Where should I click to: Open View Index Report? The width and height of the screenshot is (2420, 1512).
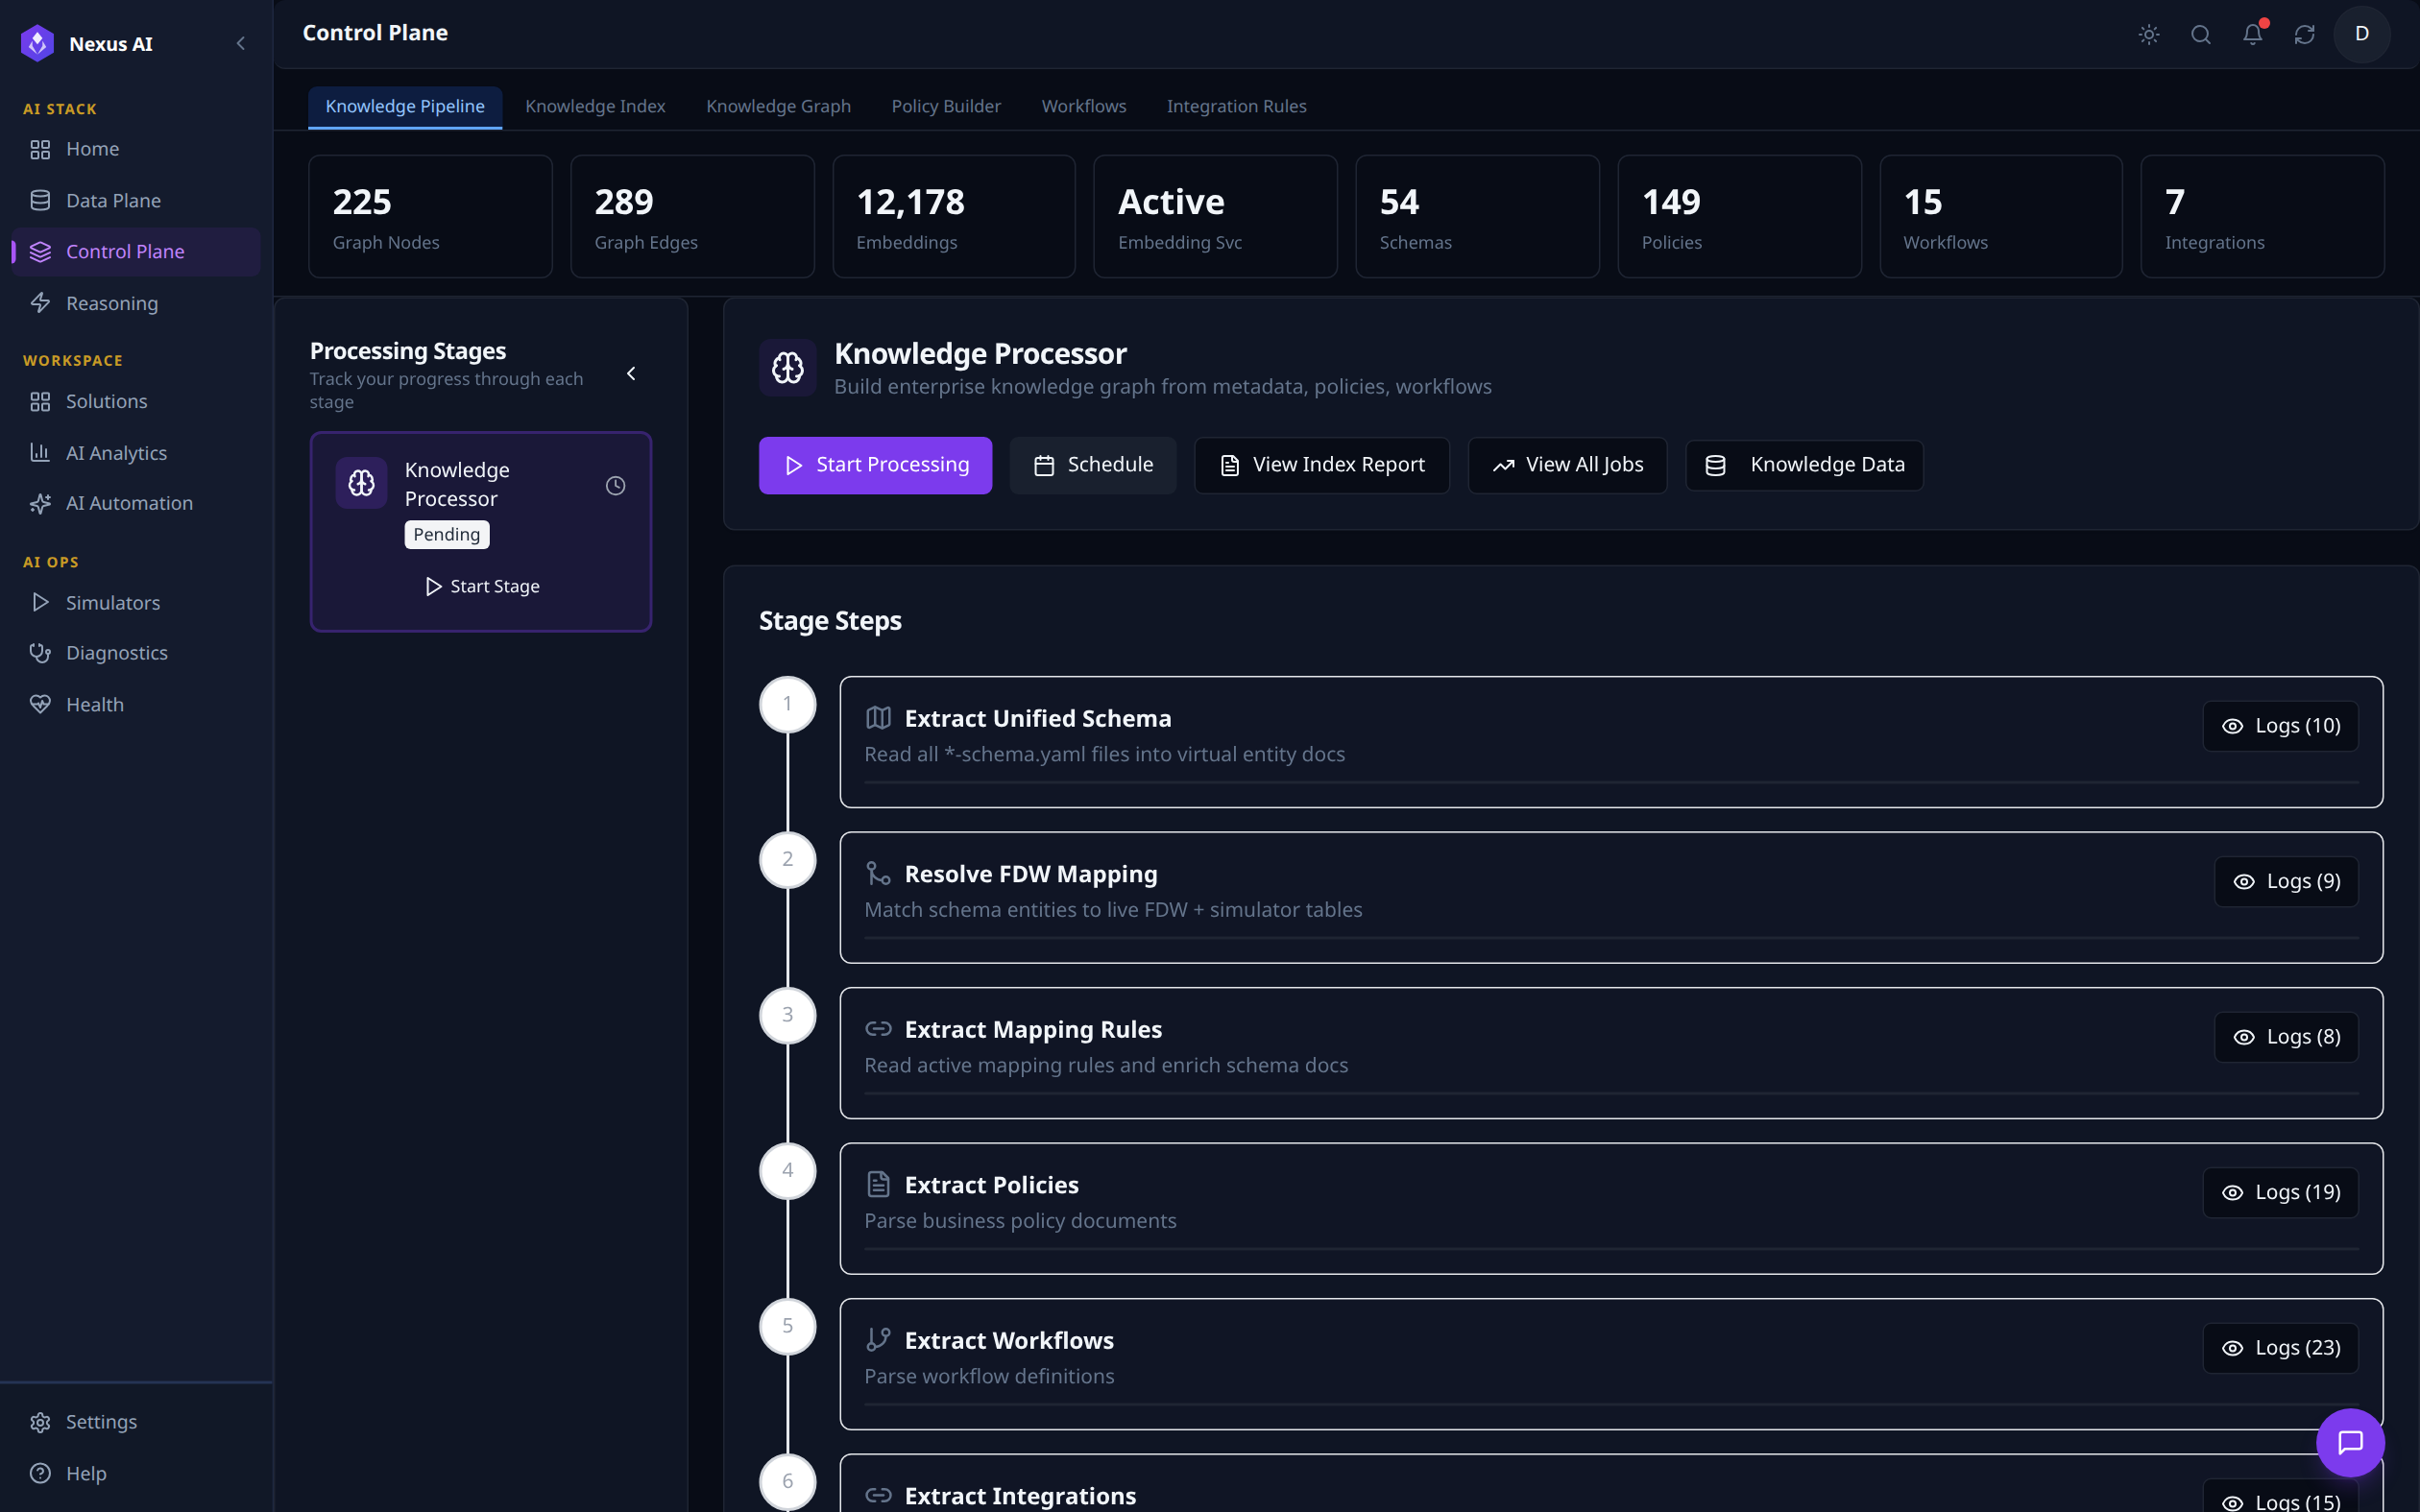tap(1322, 465)
